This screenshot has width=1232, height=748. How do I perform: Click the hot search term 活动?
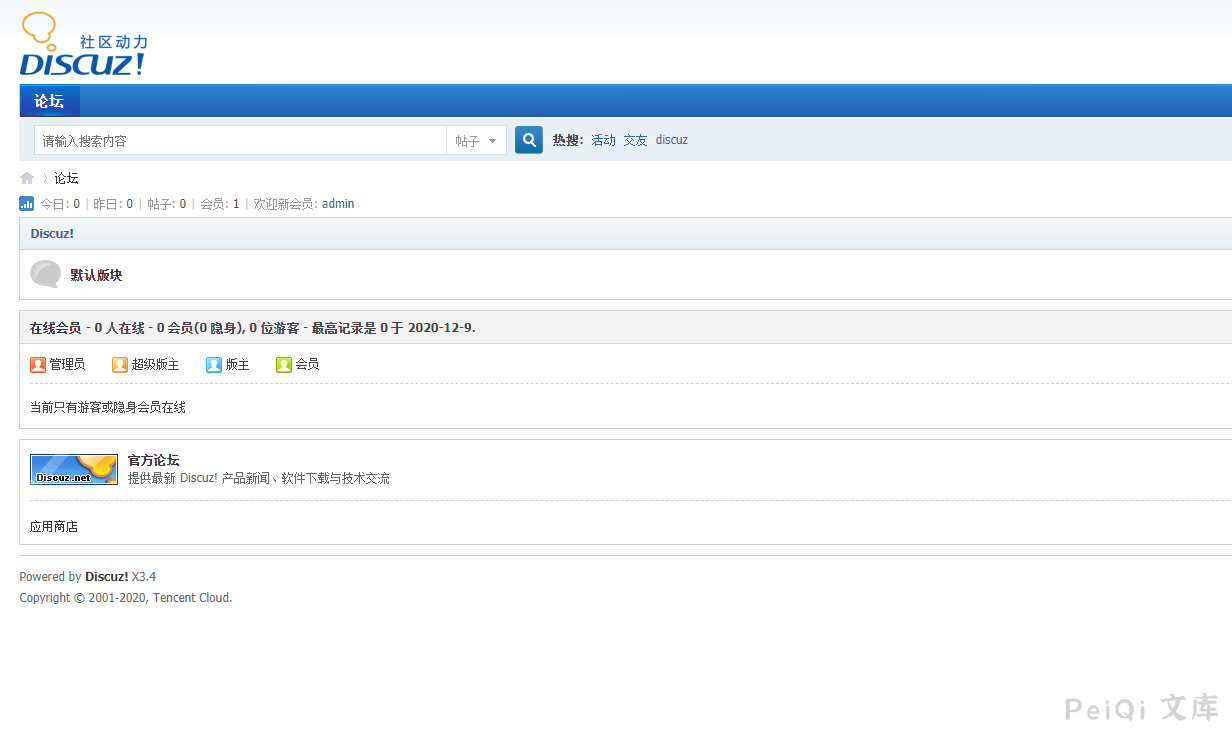603,140
